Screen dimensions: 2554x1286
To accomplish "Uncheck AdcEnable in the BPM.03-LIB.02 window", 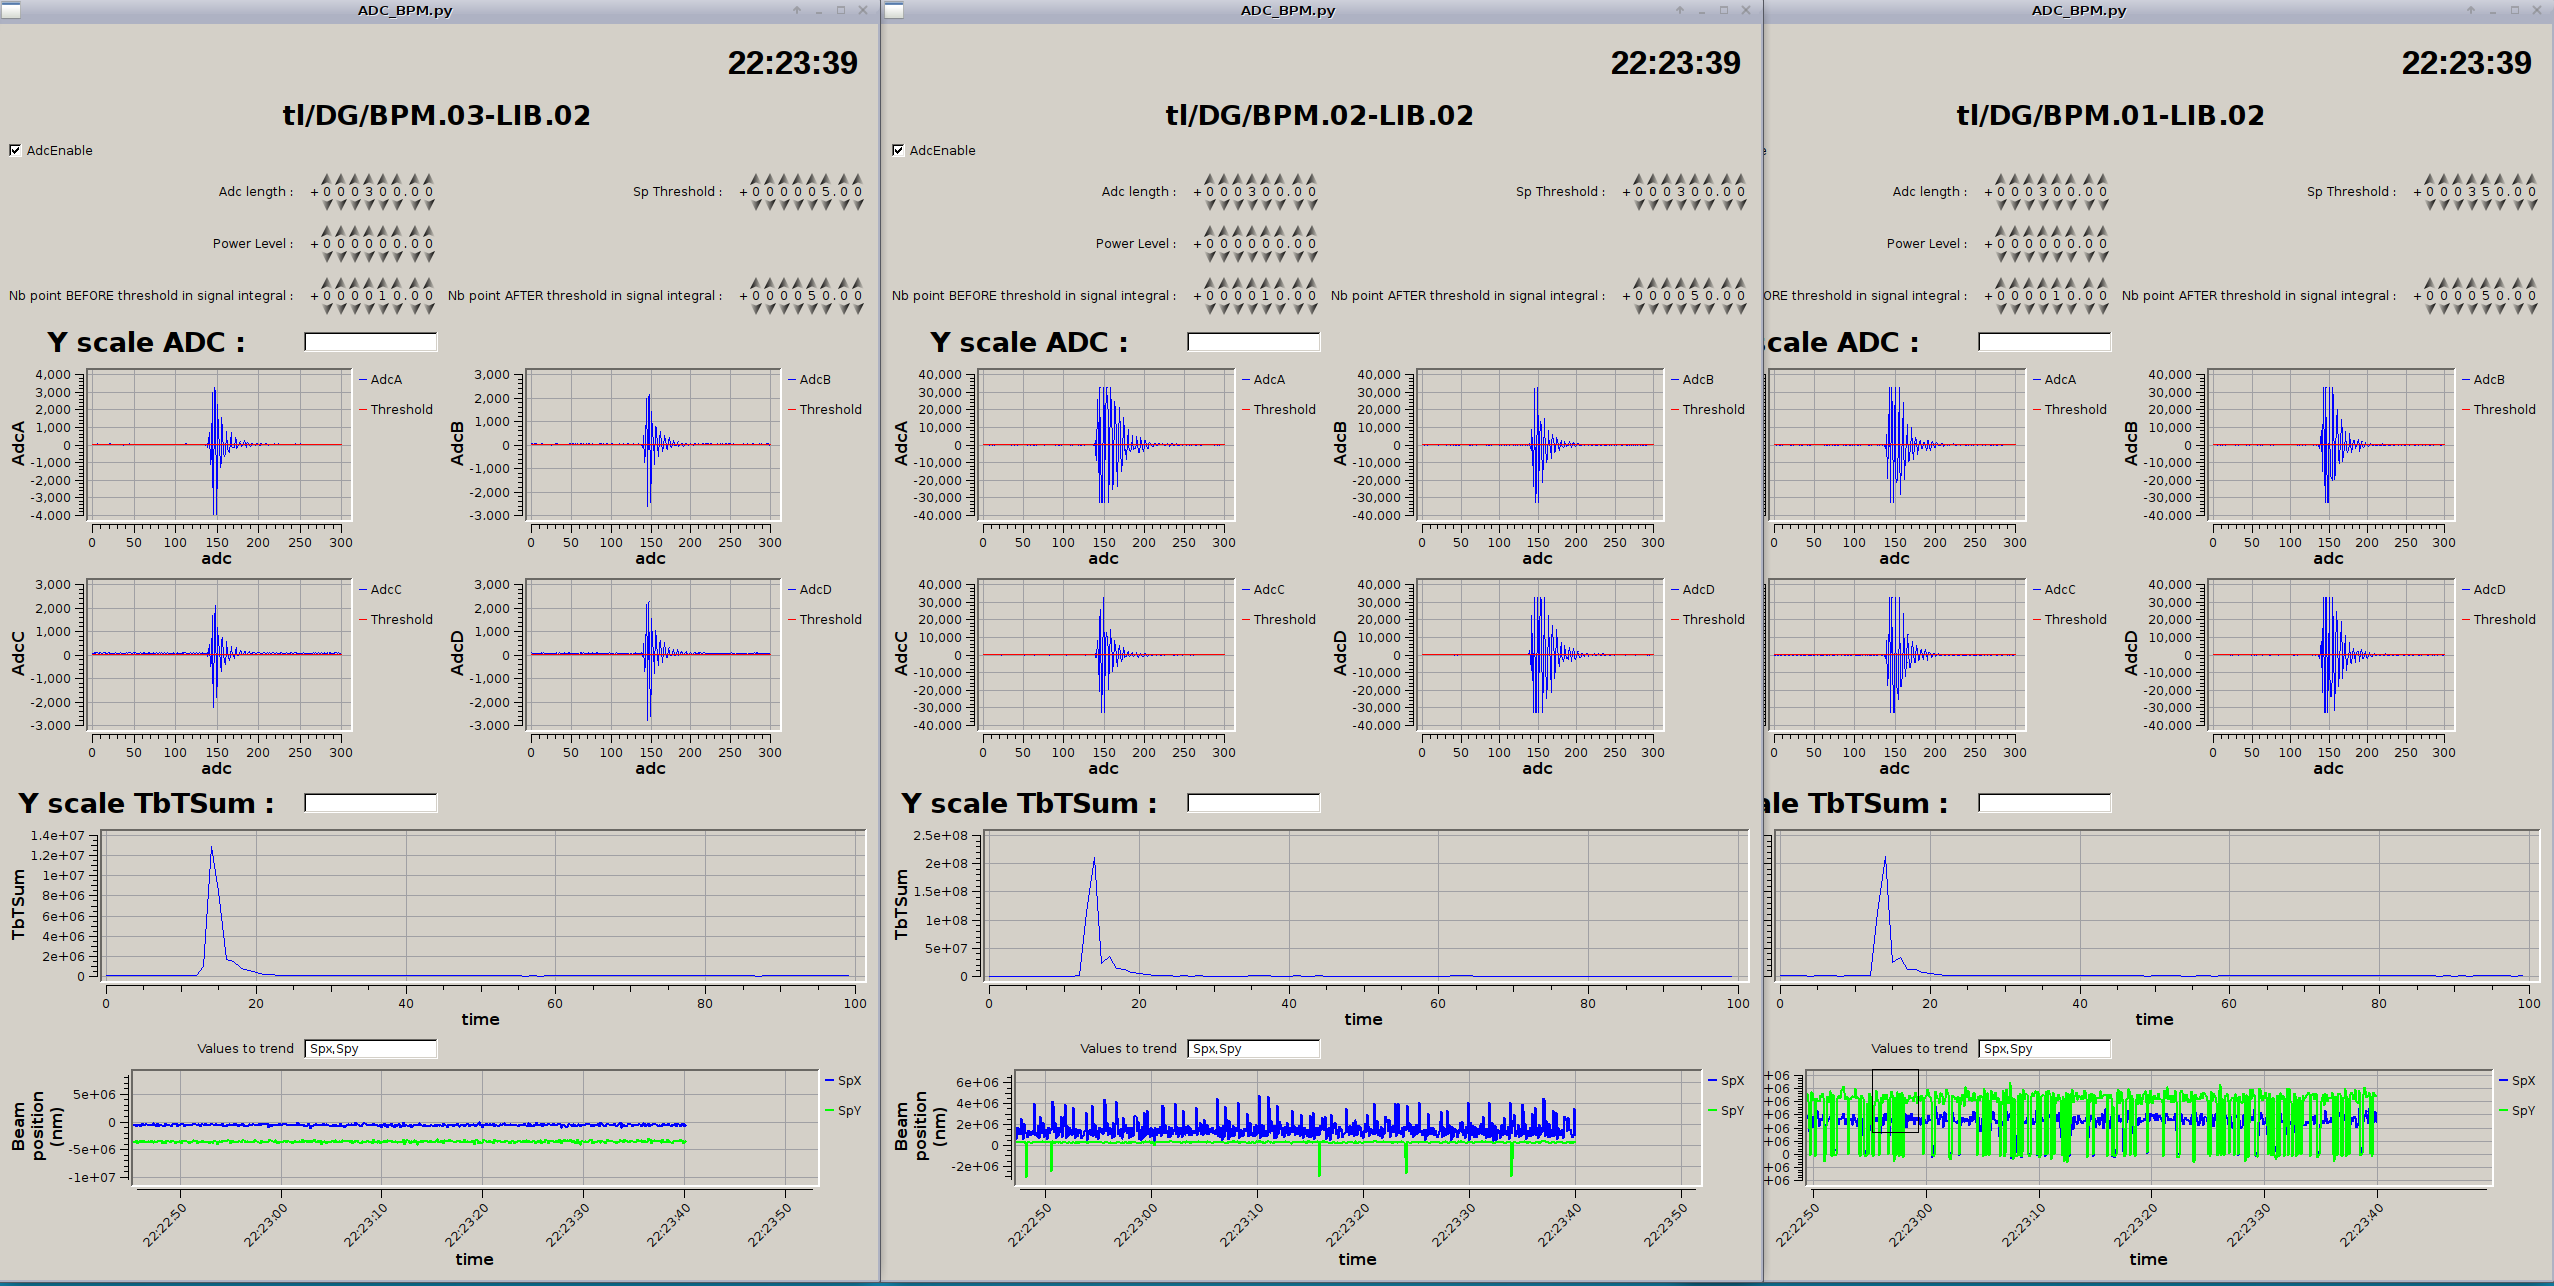I will 15,150.
